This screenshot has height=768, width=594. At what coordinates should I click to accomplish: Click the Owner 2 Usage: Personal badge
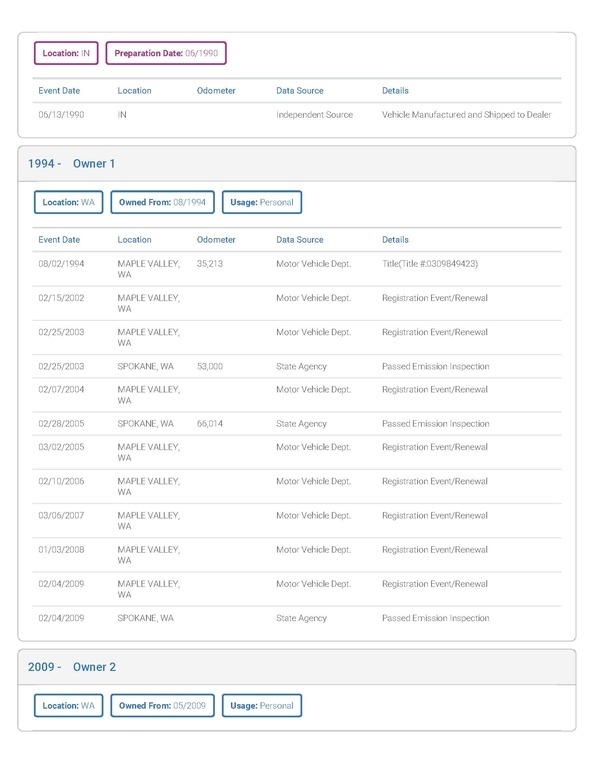262,706
